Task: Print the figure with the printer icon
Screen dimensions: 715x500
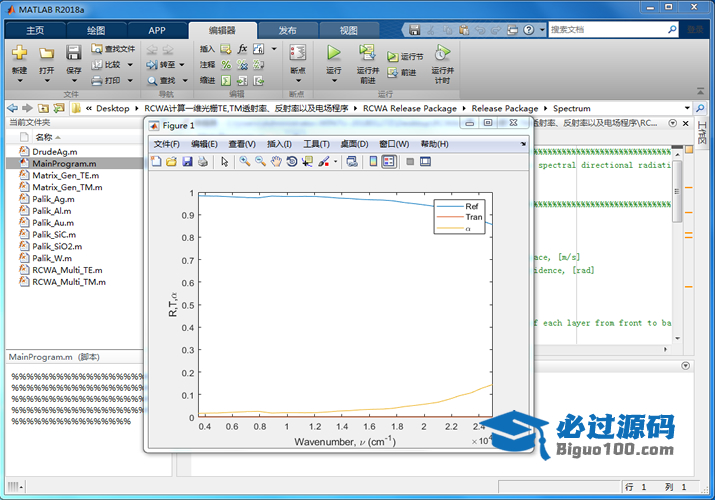Action: (203, 161)
